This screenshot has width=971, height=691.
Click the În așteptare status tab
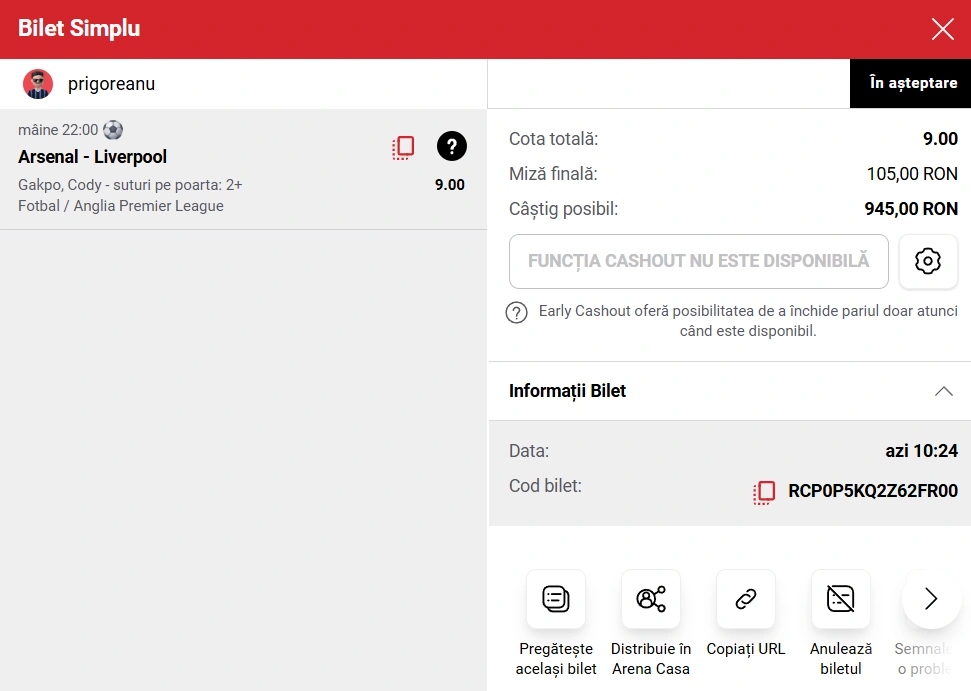pyautogui.click(x=910, y=84)
